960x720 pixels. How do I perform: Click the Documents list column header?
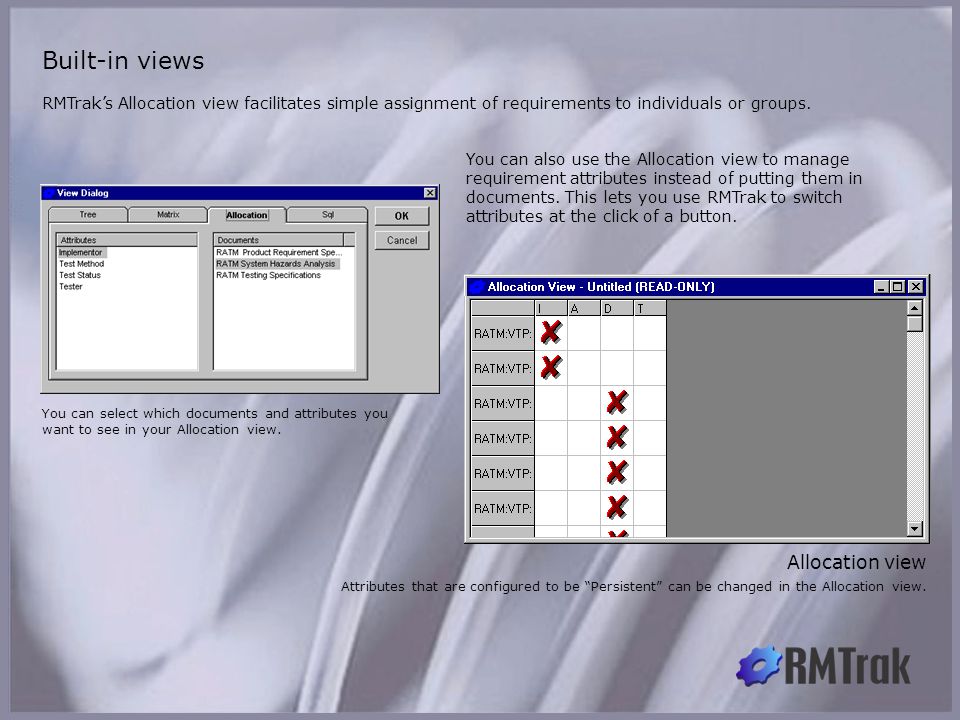(x=279, y=240)
